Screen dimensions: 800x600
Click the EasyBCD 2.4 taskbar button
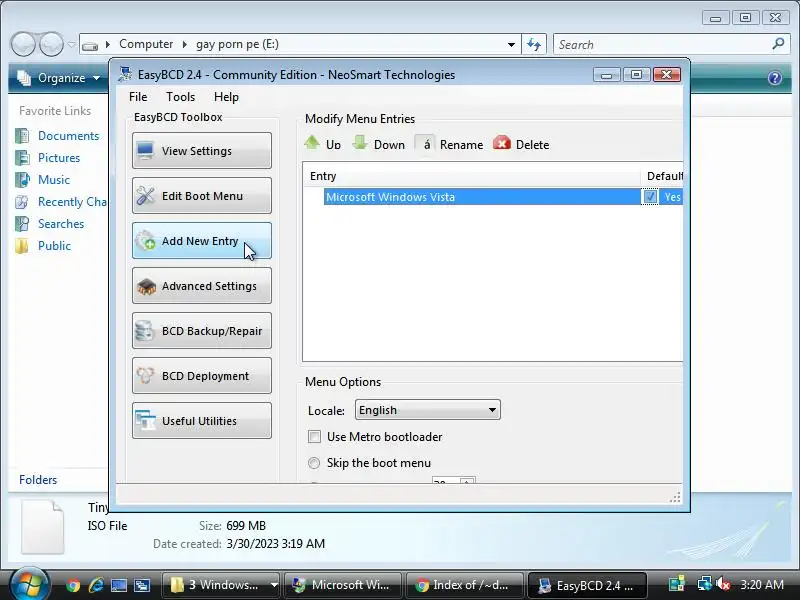tap(587, 585)
